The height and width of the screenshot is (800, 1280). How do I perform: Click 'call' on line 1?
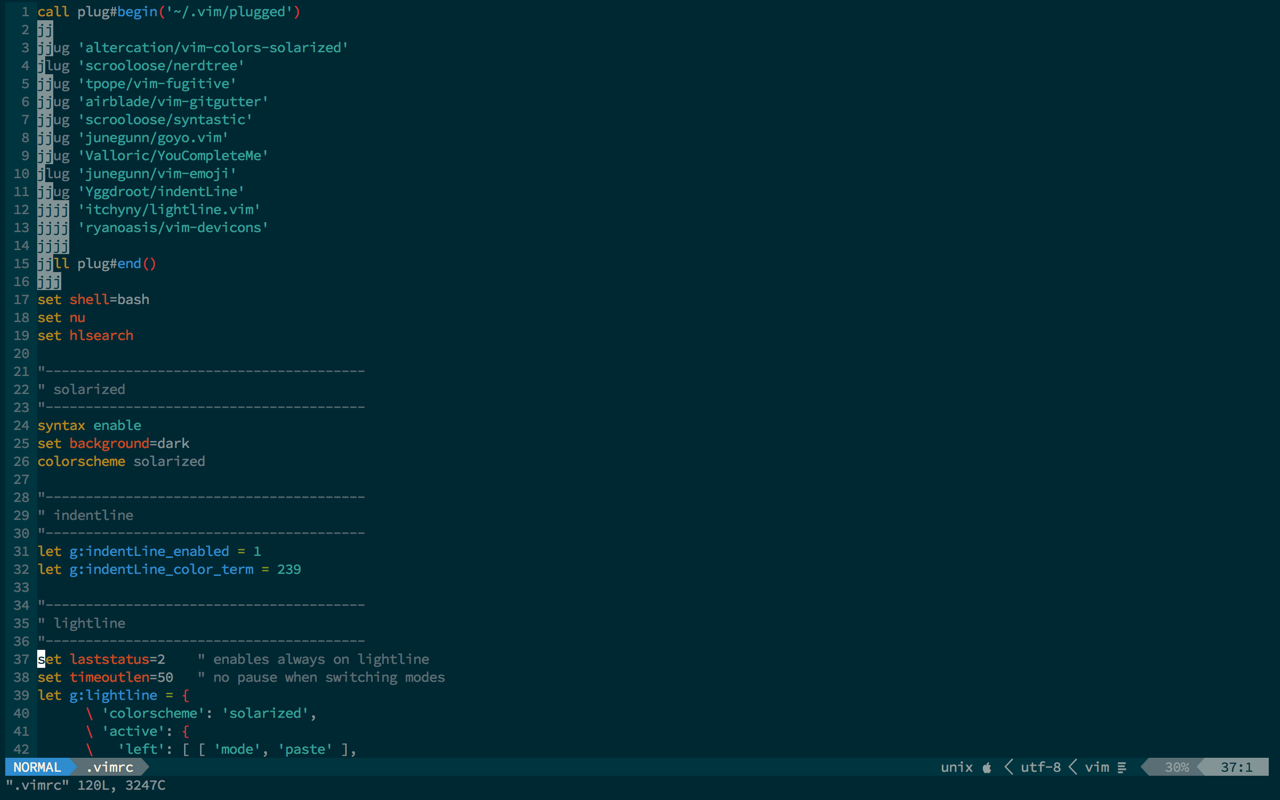(x=54, y=11)
